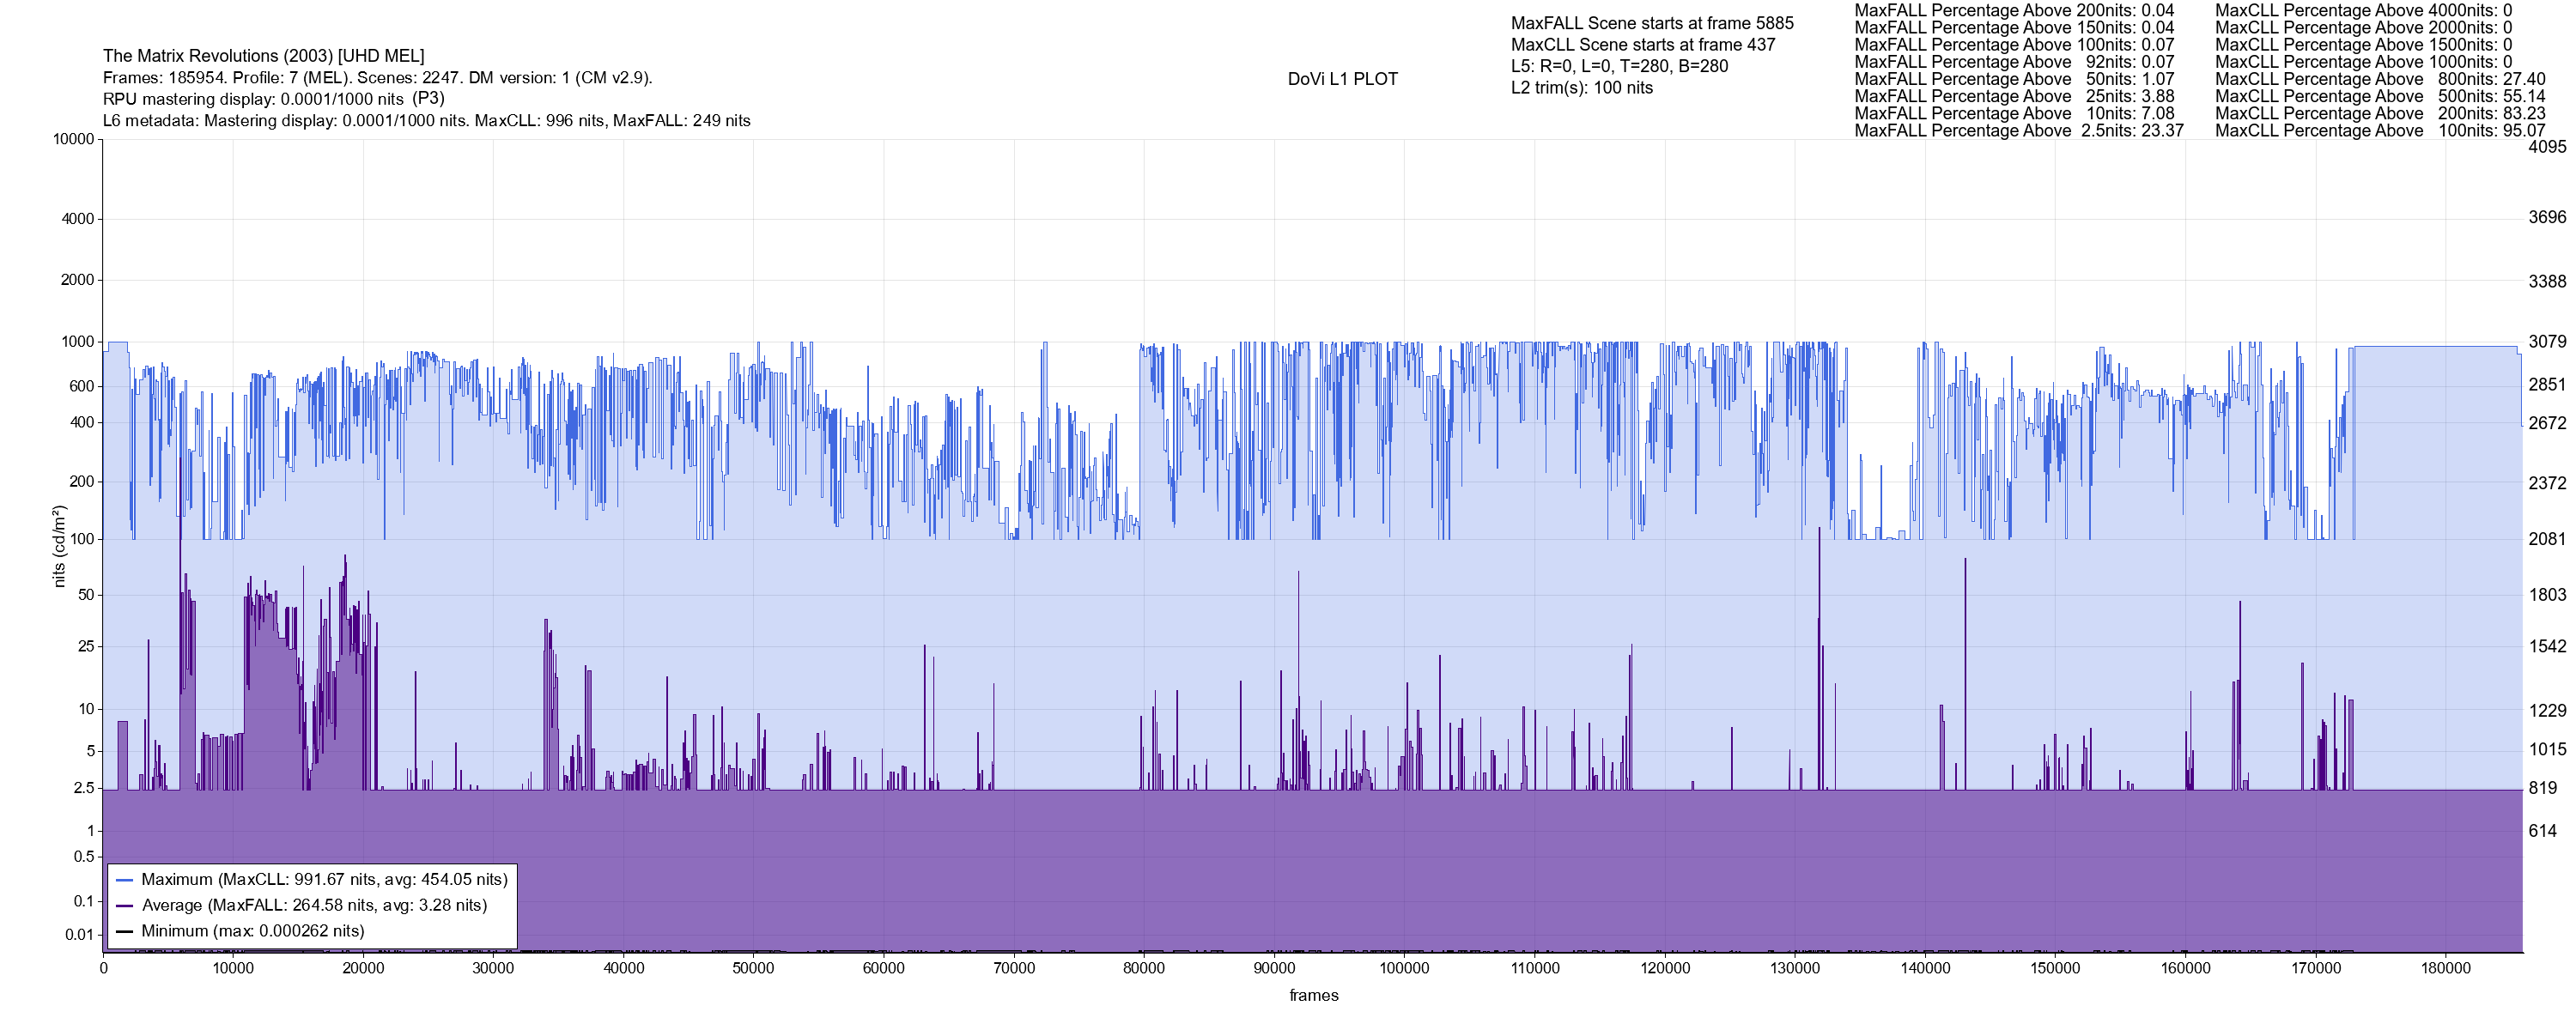Click MaxFALL Scene starts at frame 5885
The width and height of the screenshot is (2576, 1030).
coord(1652,23)
